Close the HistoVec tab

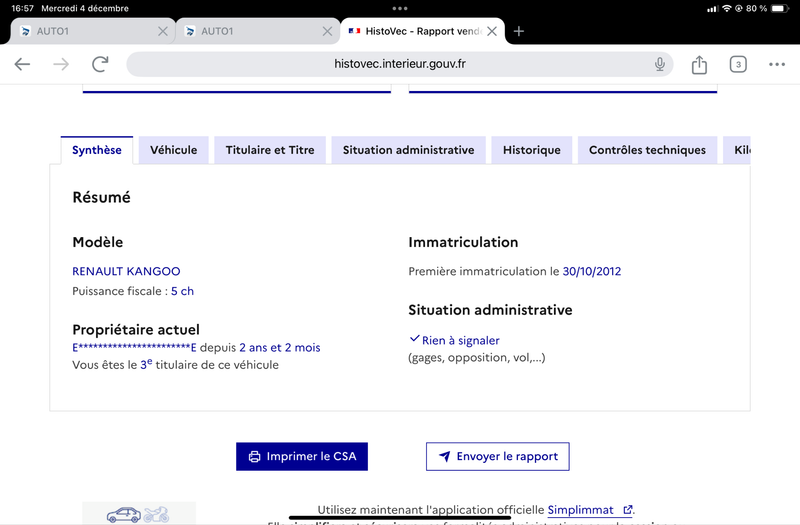[492, 31]
